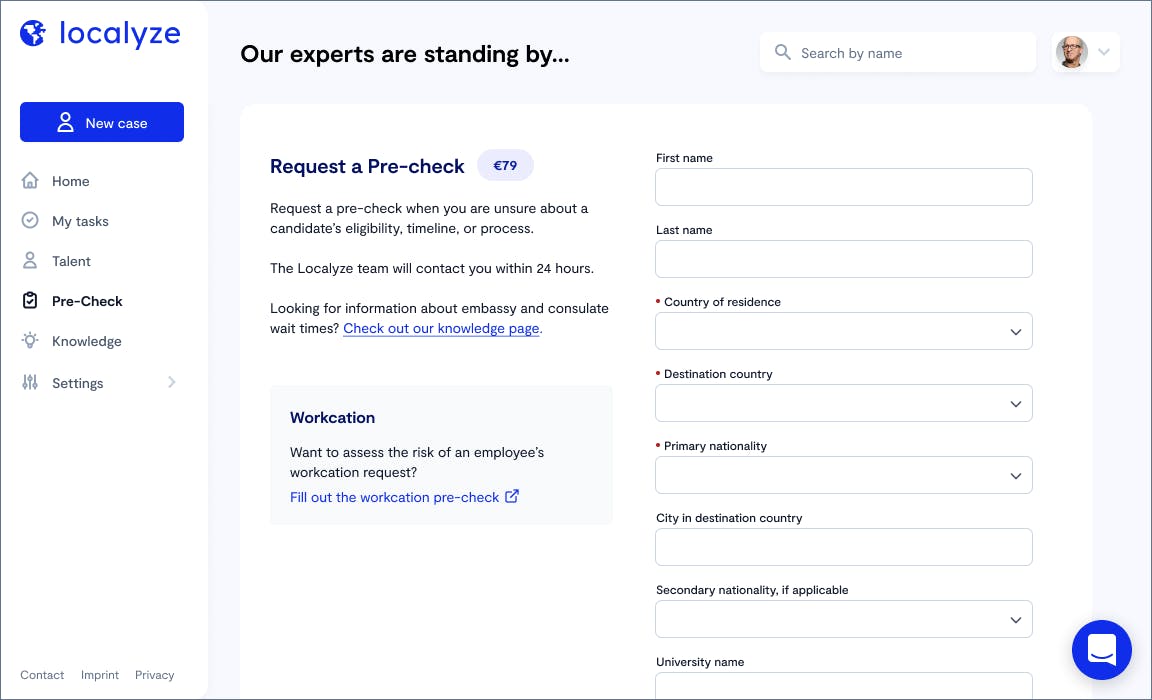This screenshot has height=700, width=1152.
Task: Click the First name input field
Action: [x=843, y=187]
